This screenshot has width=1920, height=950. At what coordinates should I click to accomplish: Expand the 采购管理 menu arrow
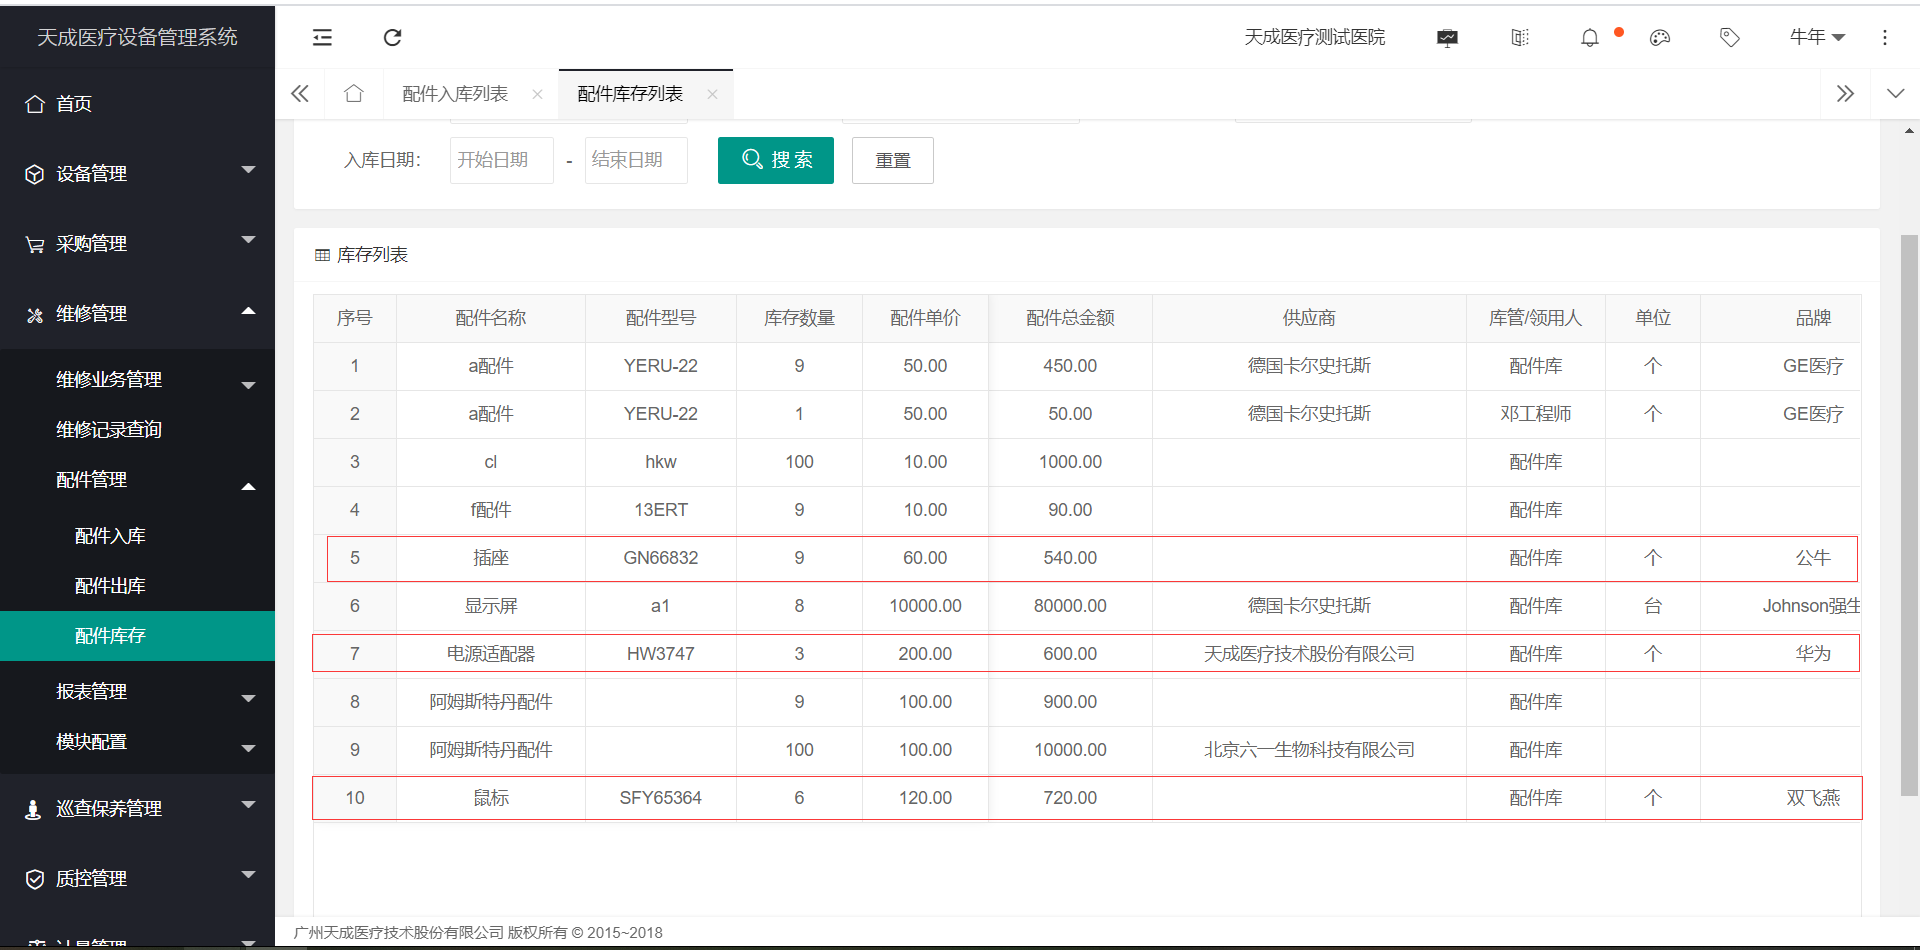pos(249,240)
